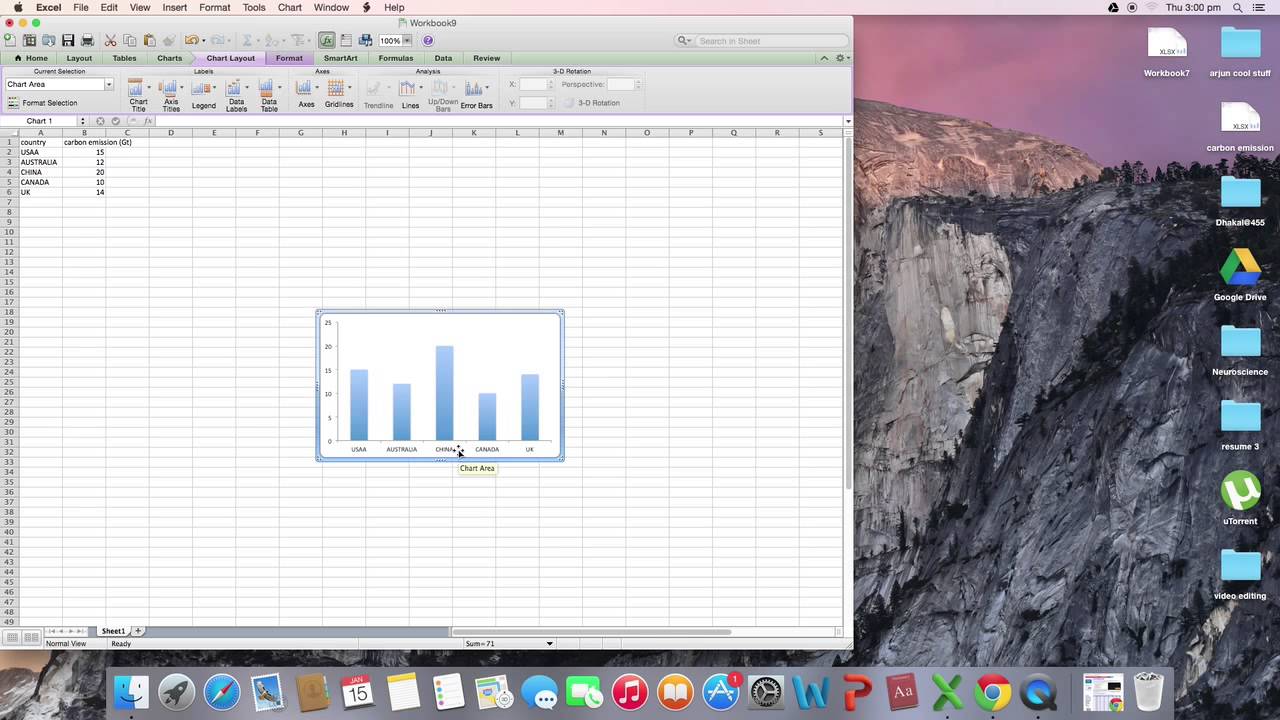Click the Paste clipboard icon

tap(149, 40)
